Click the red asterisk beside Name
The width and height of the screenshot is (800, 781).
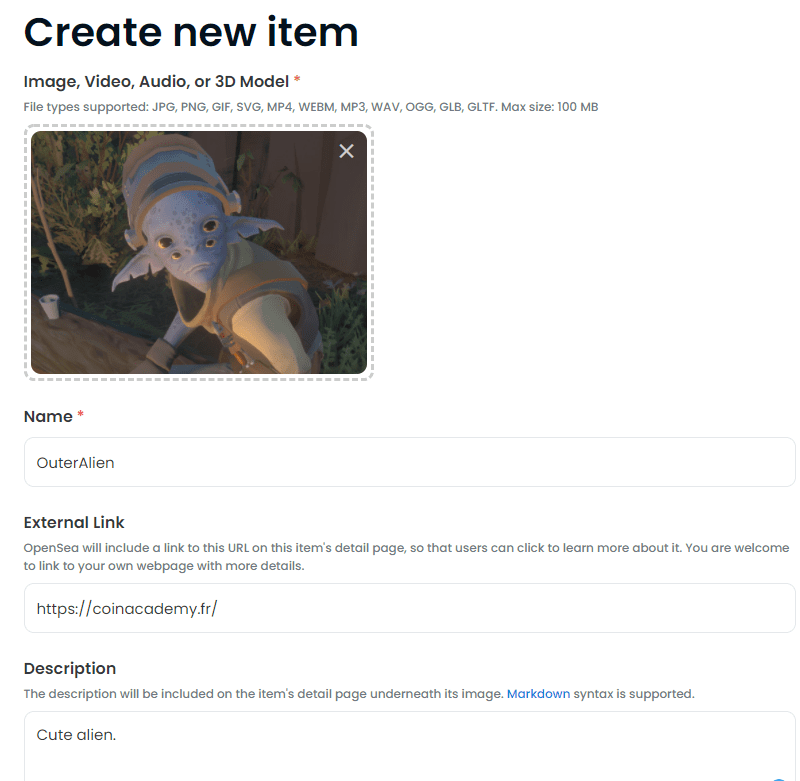[x=80, y=414]
